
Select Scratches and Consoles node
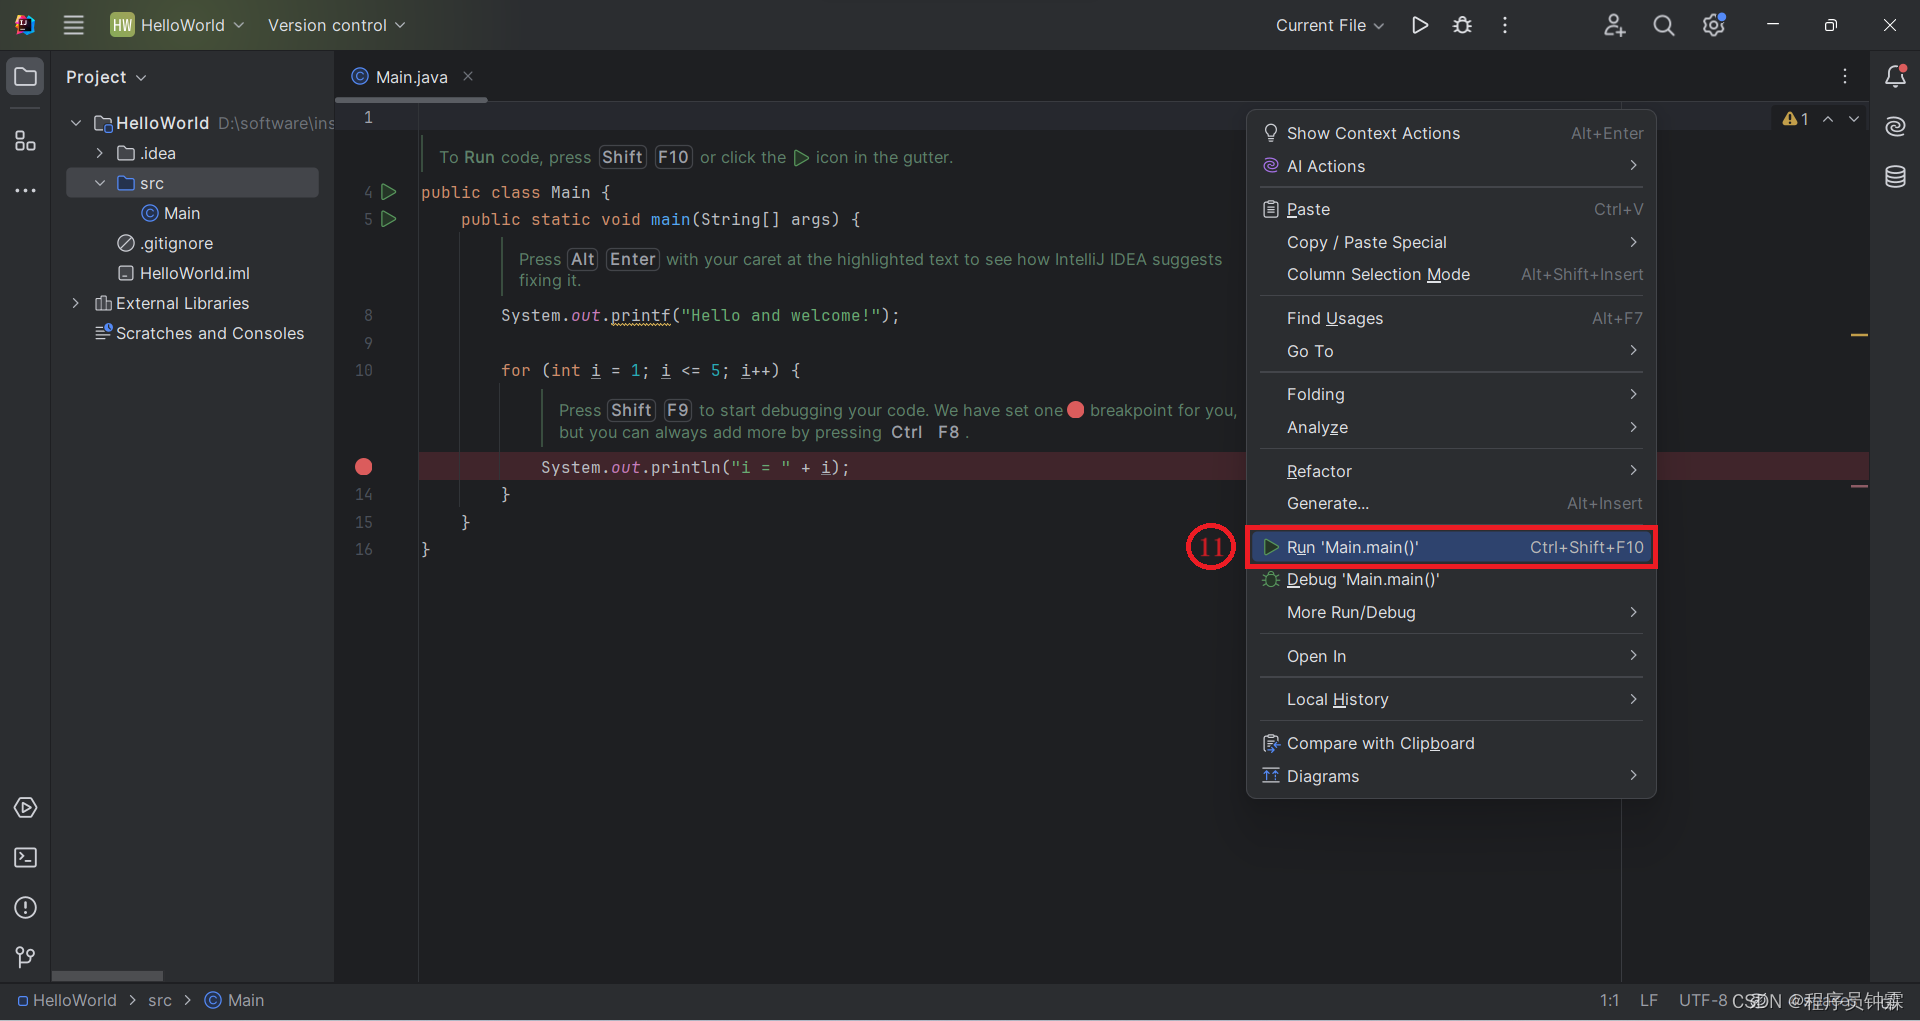click(200, 333)
